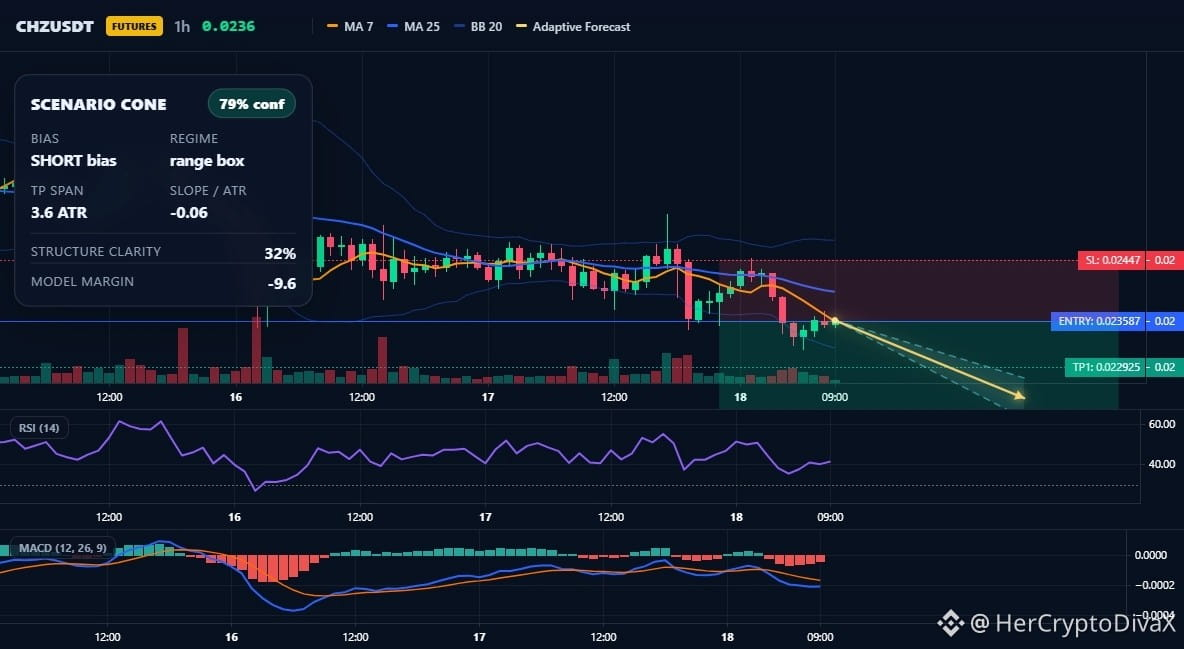Click the MACD (12, 26, 9) indicator label

(x=63, y=548)
